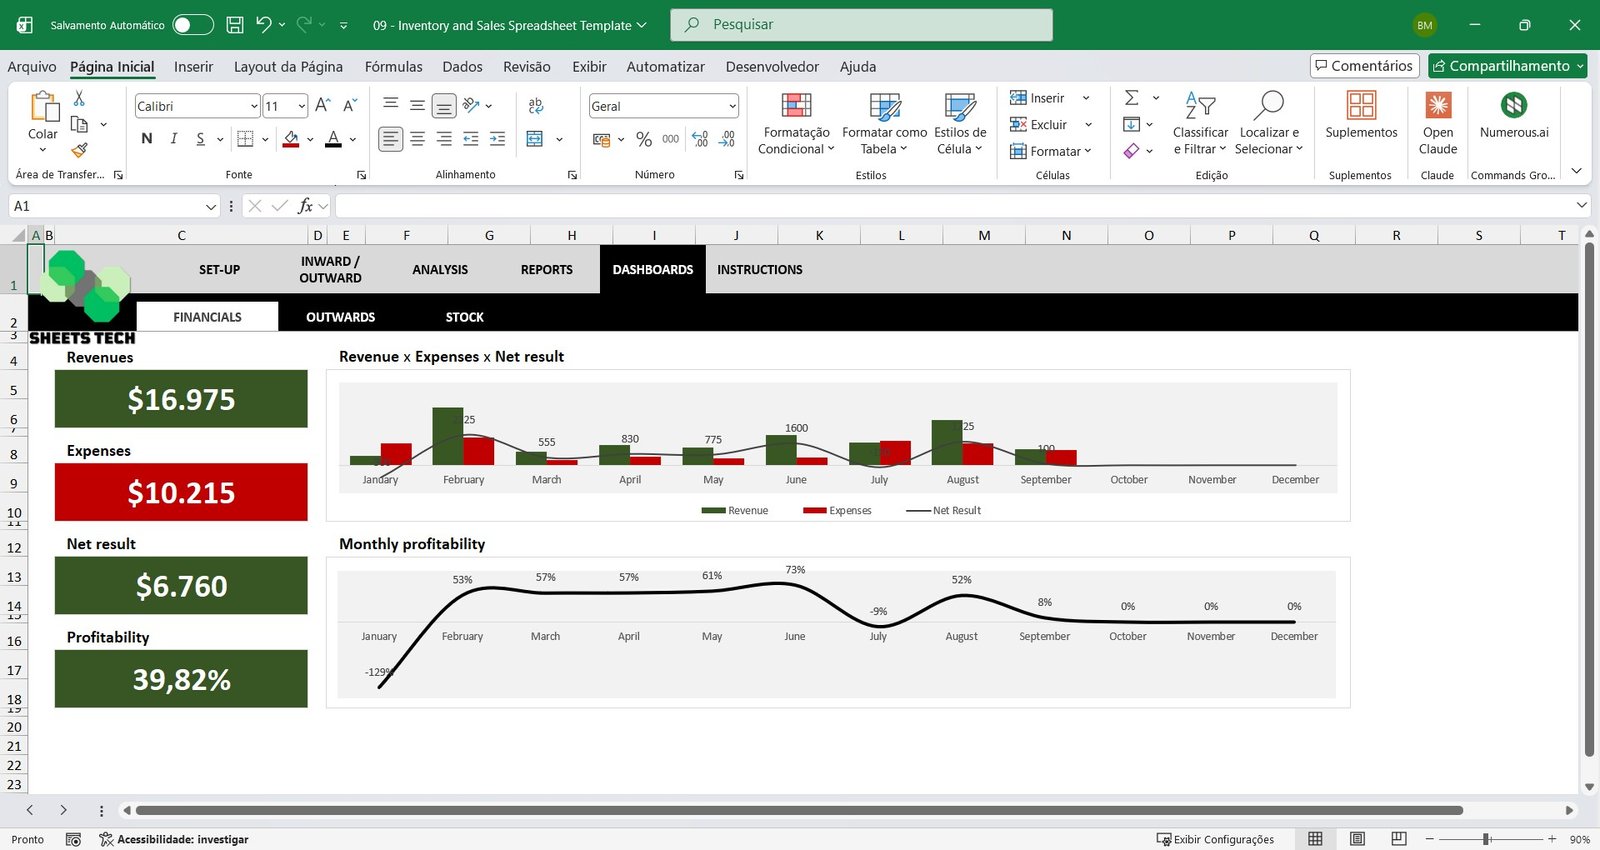Viewport: 1600px width, 850px height.
Task: Click the Decrease Indent icon
Action: [x=471, y=139]
